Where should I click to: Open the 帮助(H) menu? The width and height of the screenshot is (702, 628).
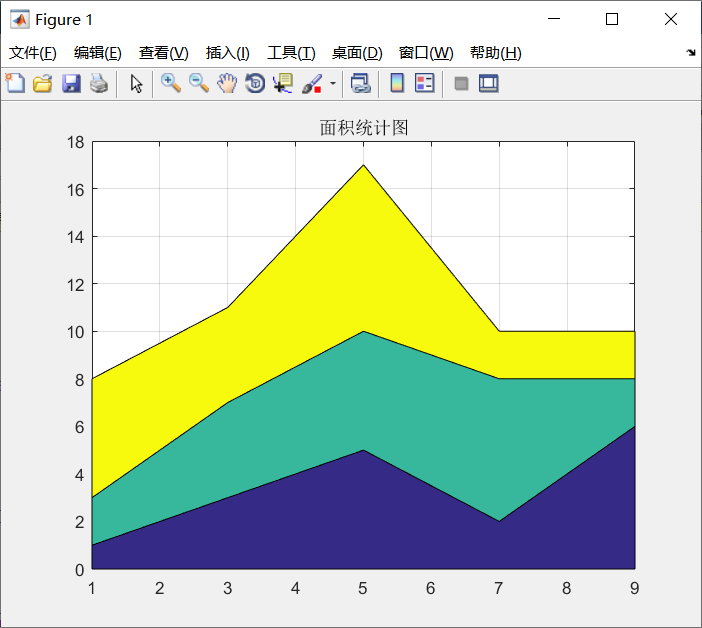(x=496, y=53)
